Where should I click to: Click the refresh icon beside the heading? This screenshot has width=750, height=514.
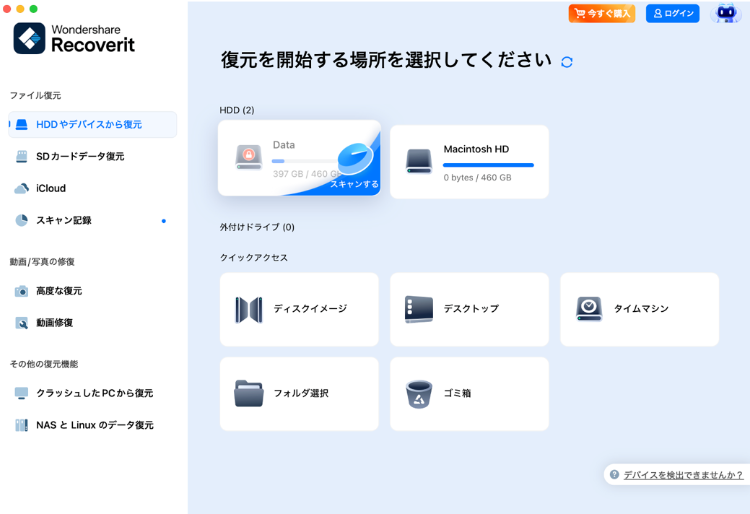tap(567, 62)
